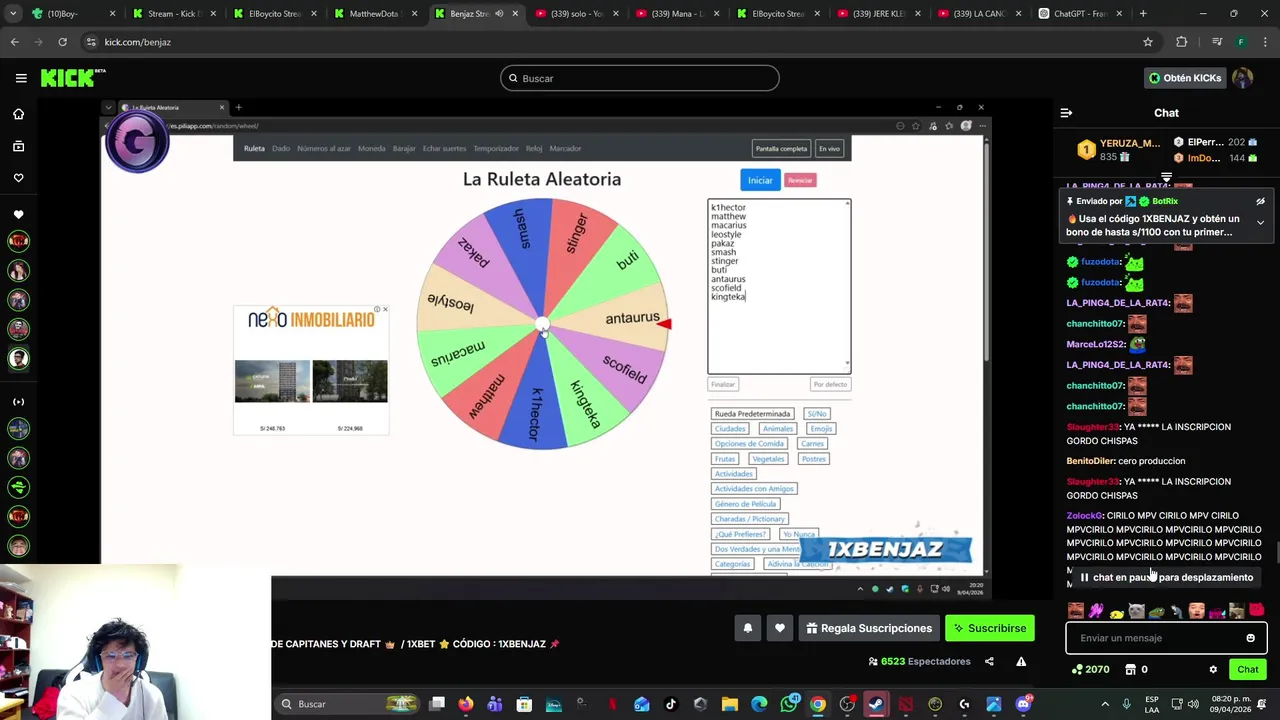Image resolution: width=1280 pixels, height=720 pixels.
Task: Open TikTok from the taskbar
Action: [671, 704]
